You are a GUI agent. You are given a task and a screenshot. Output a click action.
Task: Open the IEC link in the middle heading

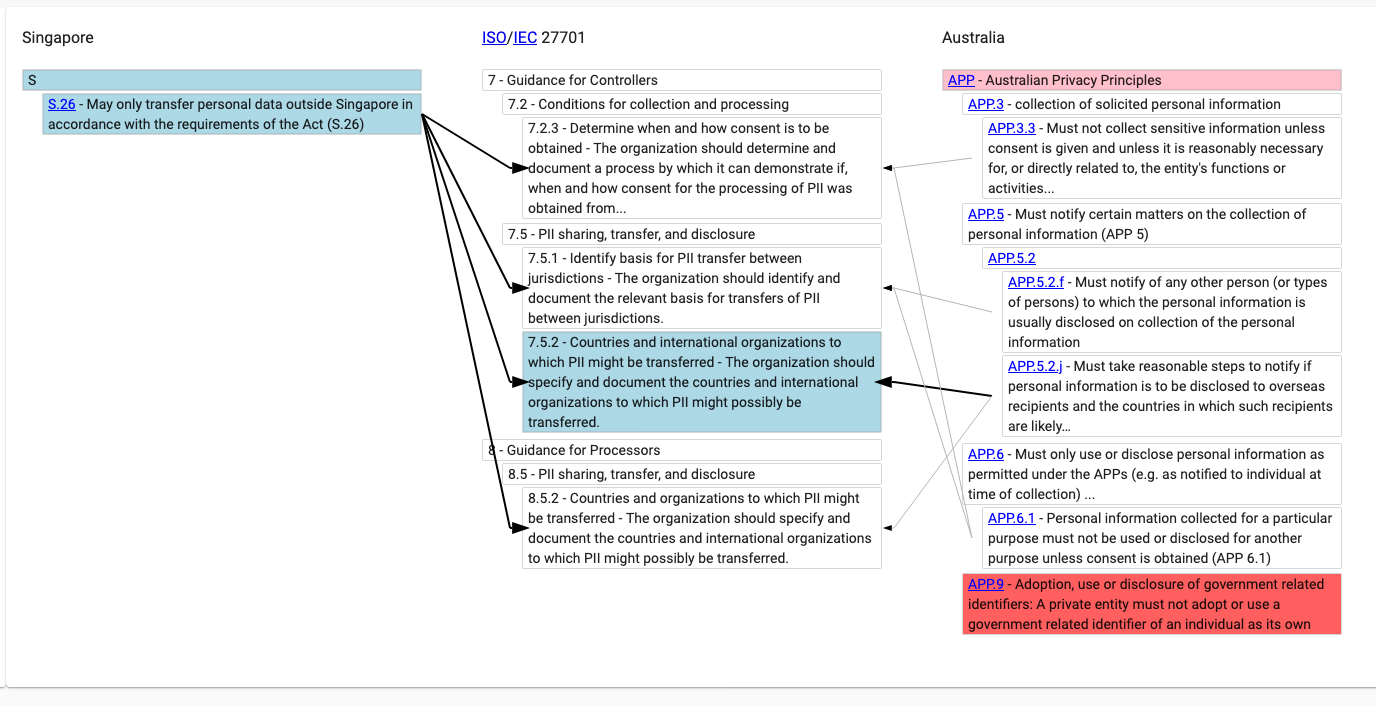525,38
